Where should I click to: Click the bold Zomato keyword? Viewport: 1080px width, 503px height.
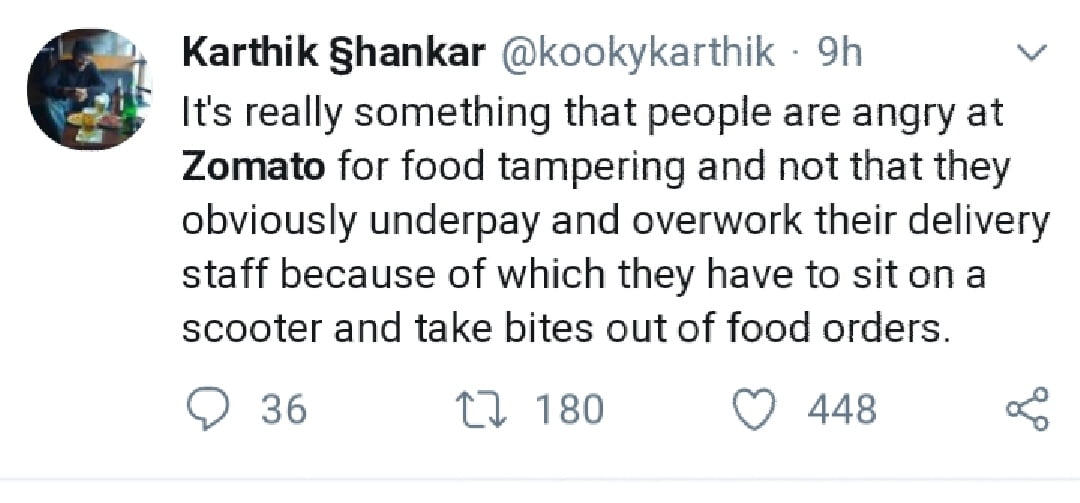(x=253, y=166)
